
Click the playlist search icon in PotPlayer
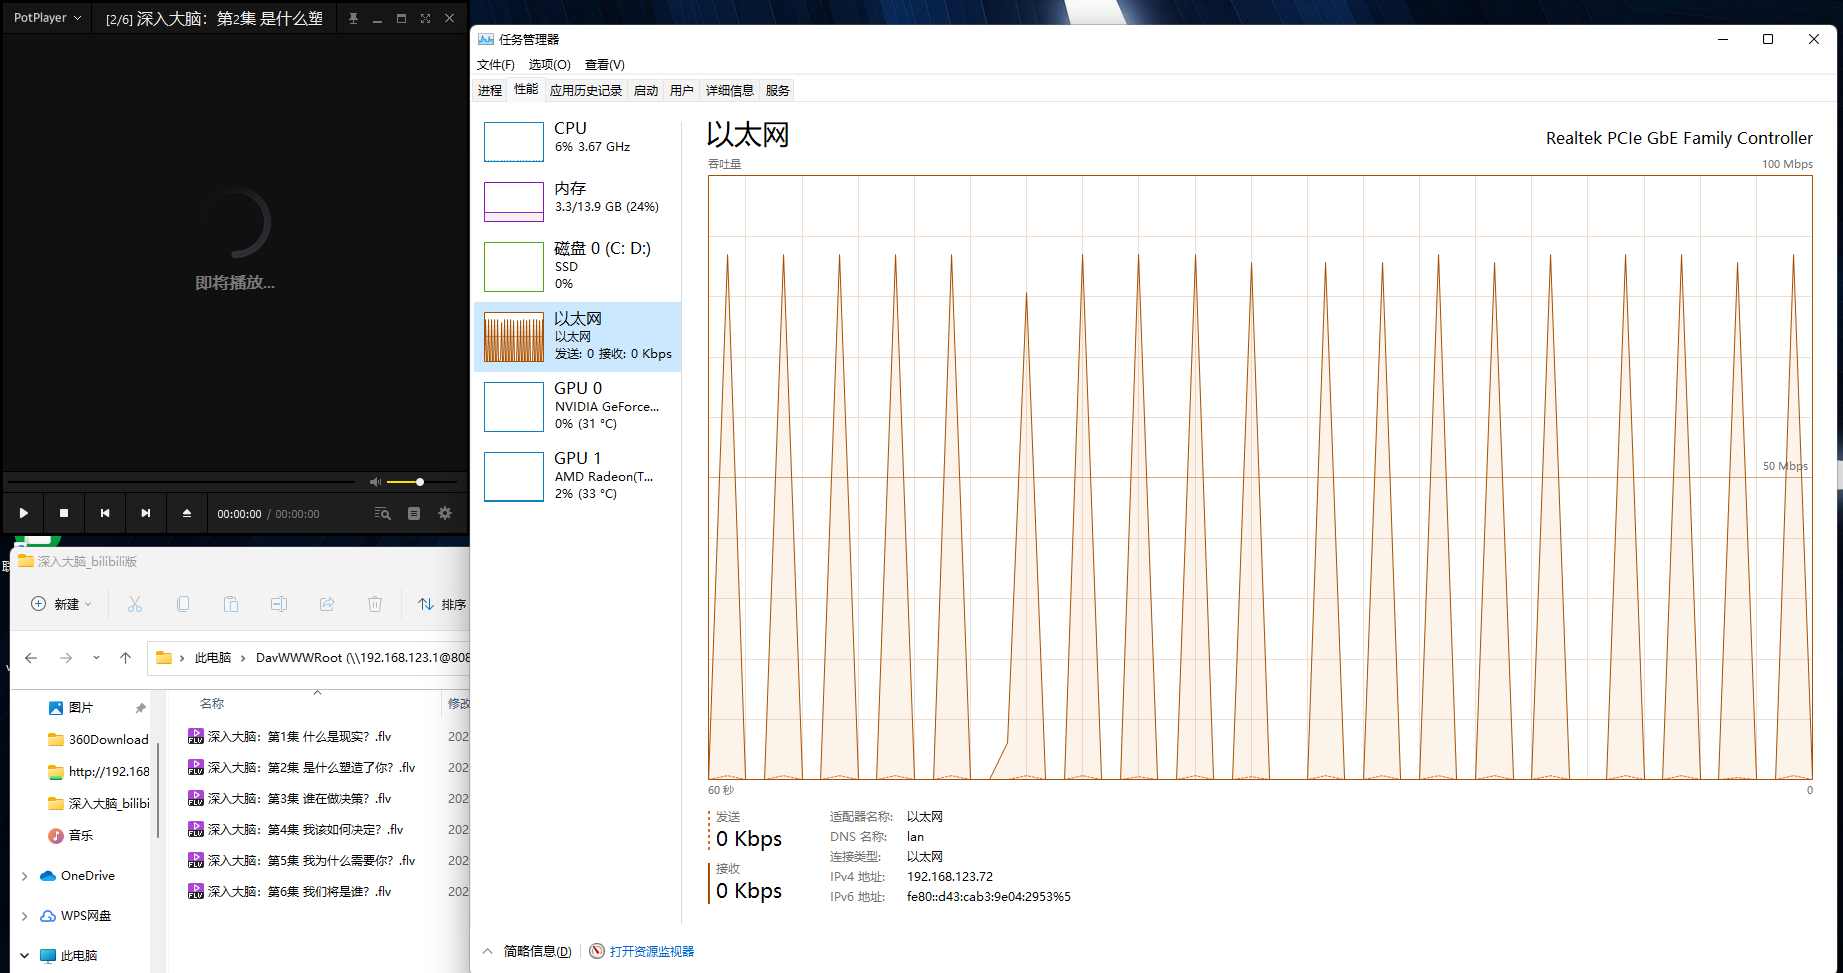382,513
